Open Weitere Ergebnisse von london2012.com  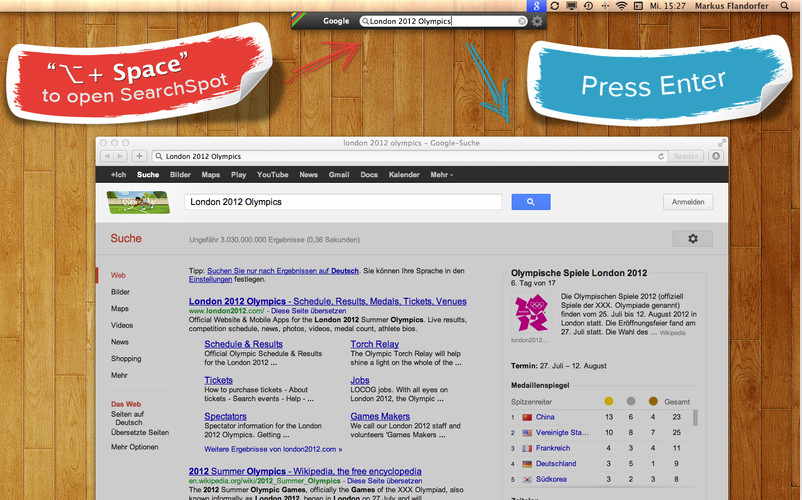point(273,449)
